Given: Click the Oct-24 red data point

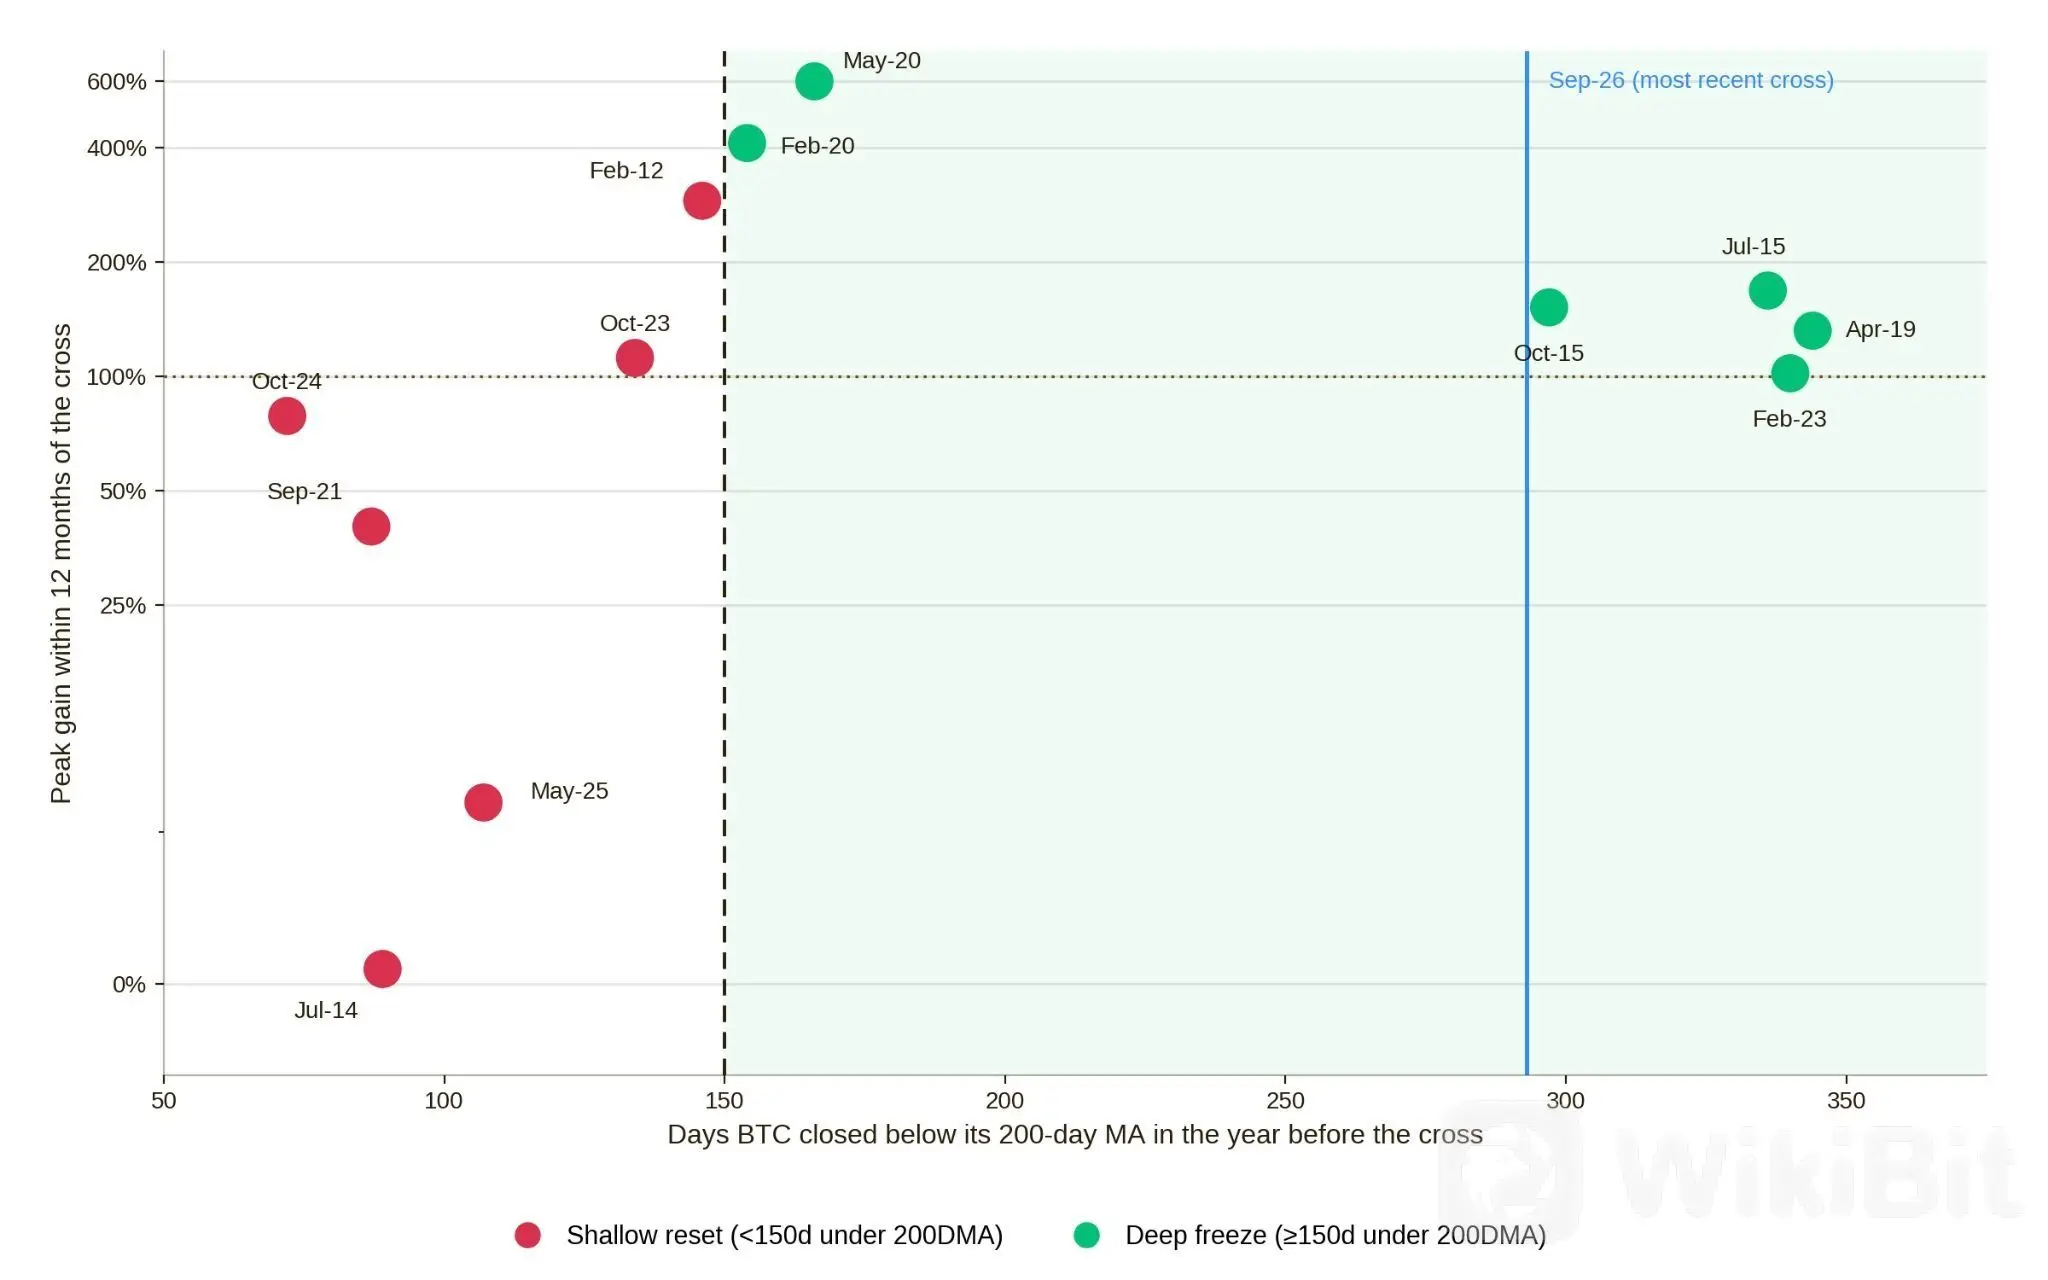Looking at the screenshot, I should pos(287,416).
